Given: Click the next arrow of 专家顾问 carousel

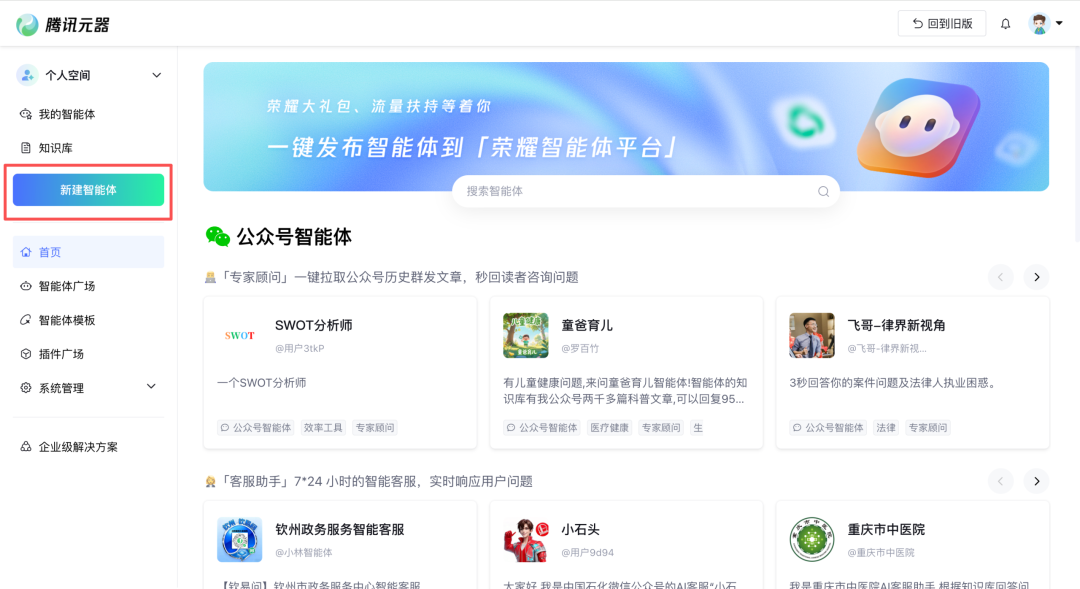Looking at the screenshot, I should [x=1036, y=277].
